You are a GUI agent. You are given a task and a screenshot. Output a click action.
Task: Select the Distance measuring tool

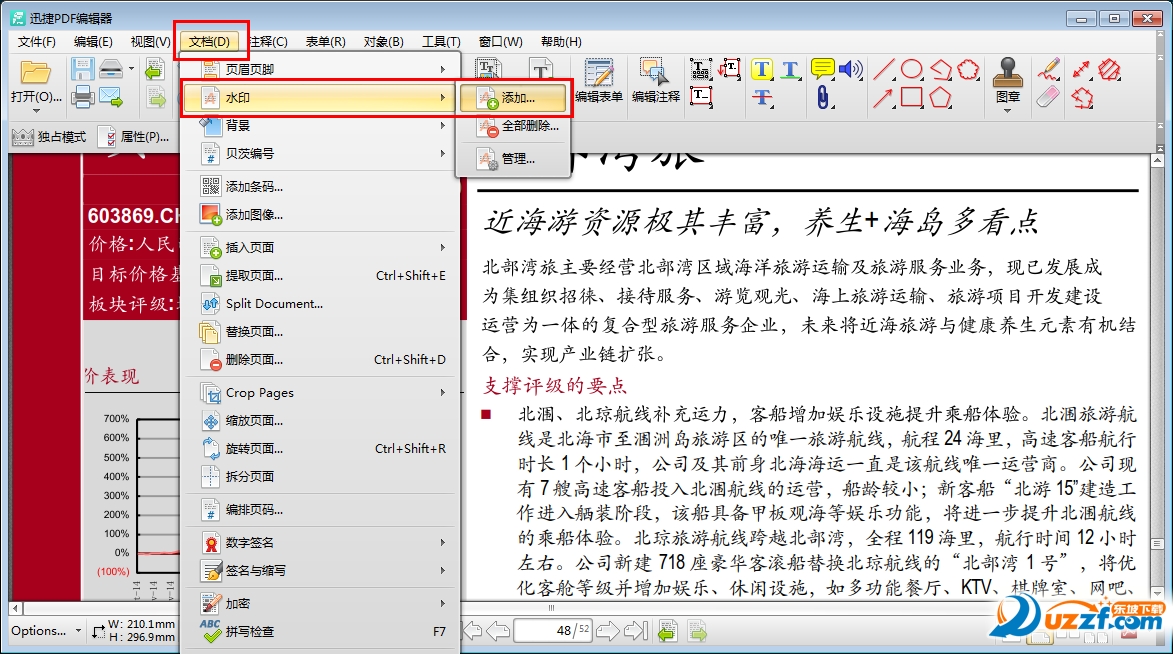(x=1081, y=70)
